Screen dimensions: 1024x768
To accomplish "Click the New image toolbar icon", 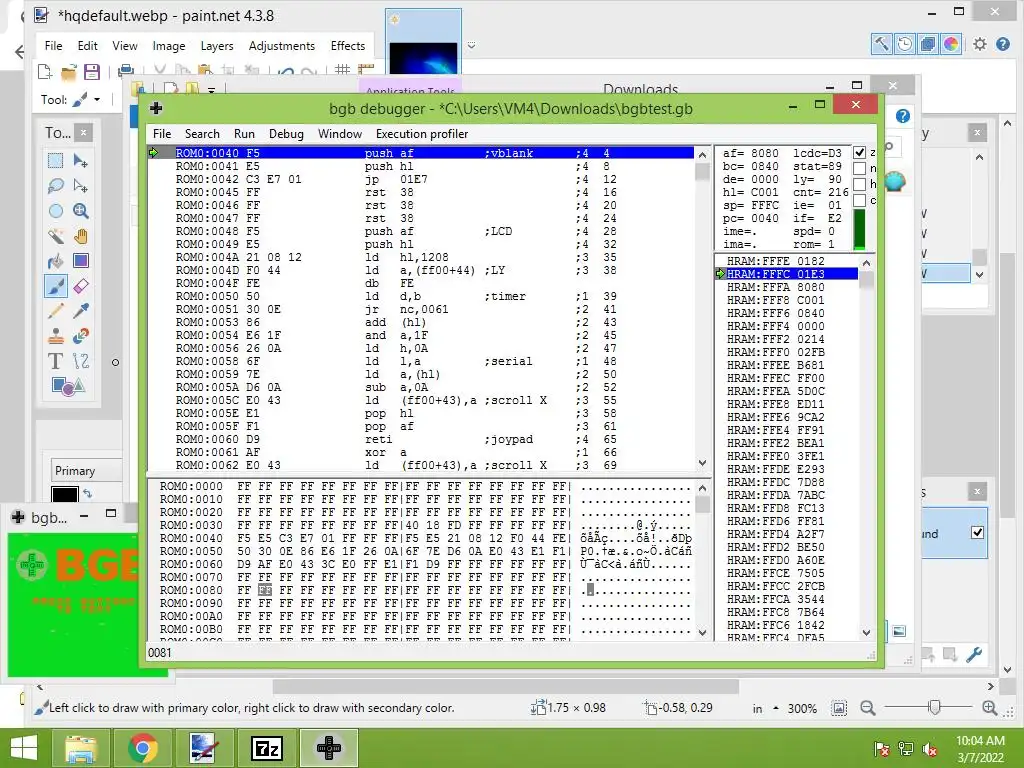I will tap(44, 71).
